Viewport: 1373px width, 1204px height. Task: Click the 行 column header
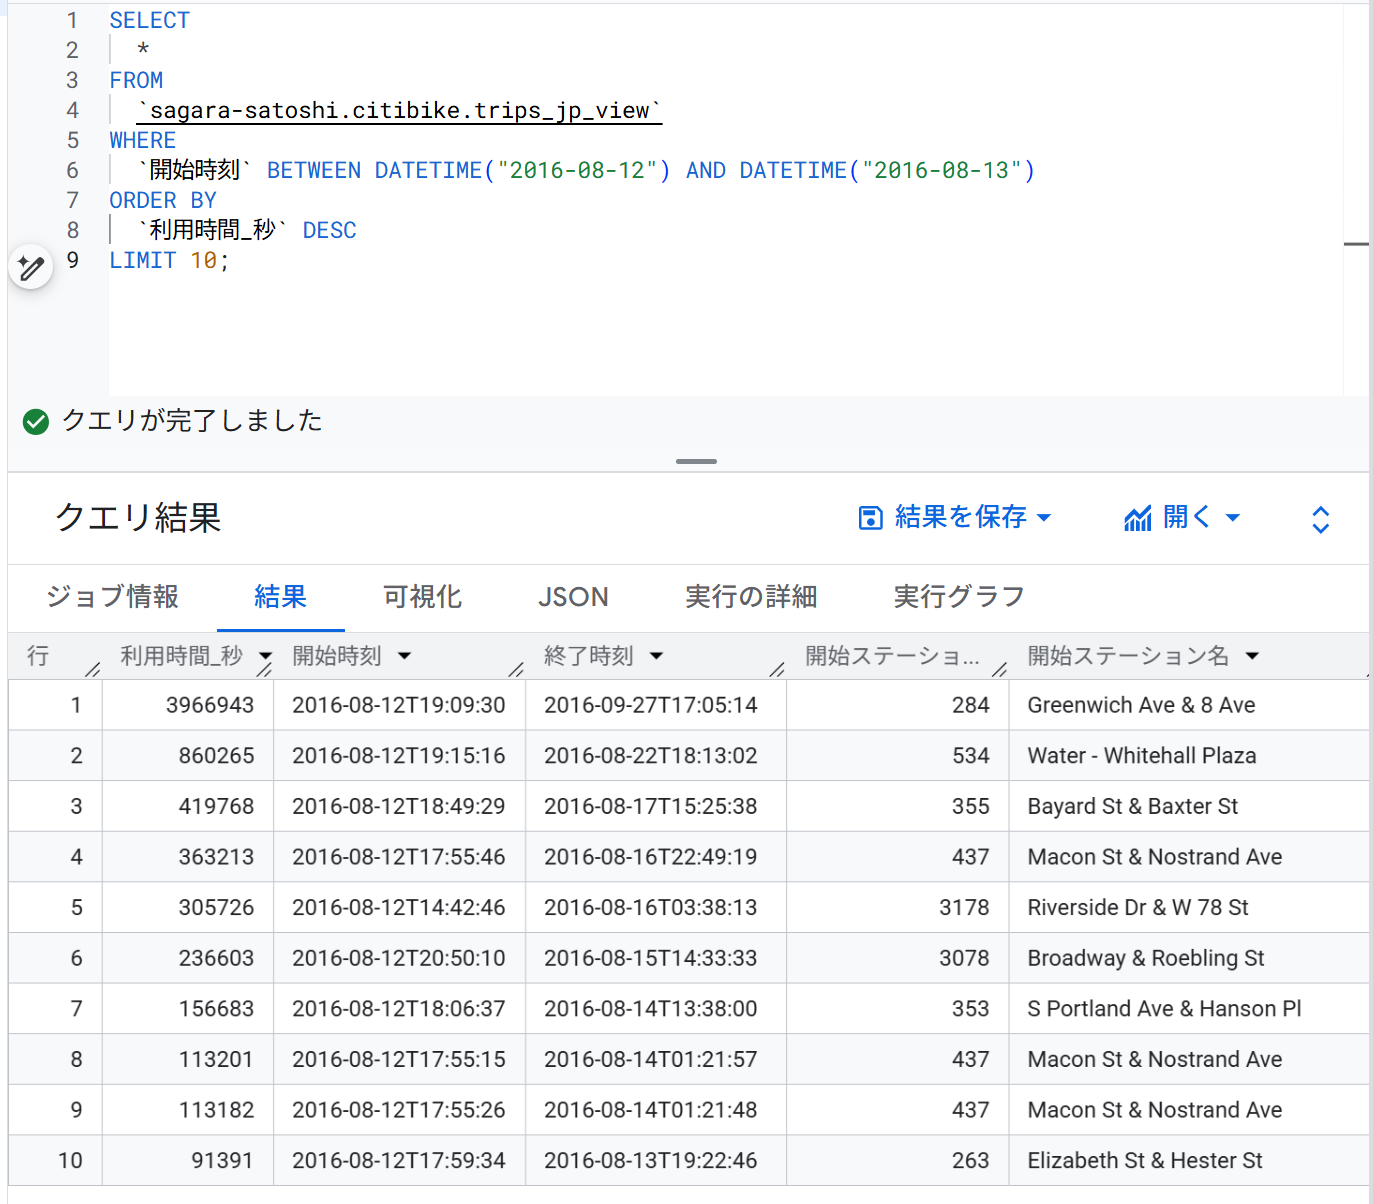pyautogui.click(x=38, y=656)
